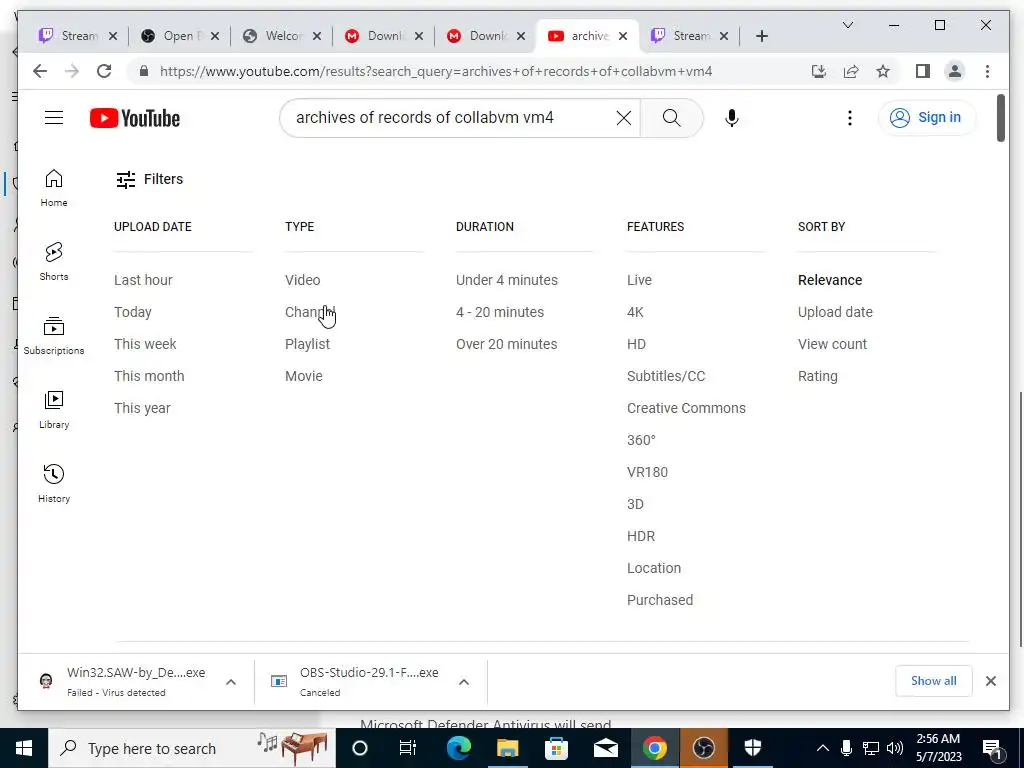Click the magnifier search button
Image resolution: width=1024 pixels, height=768 pixels.
pos(671,118)
